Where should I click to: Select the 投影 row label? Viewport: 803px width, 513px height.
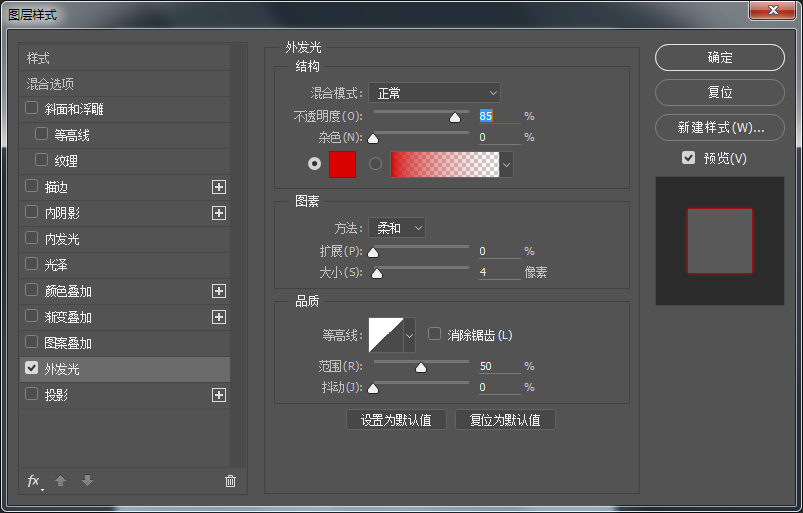56,395
